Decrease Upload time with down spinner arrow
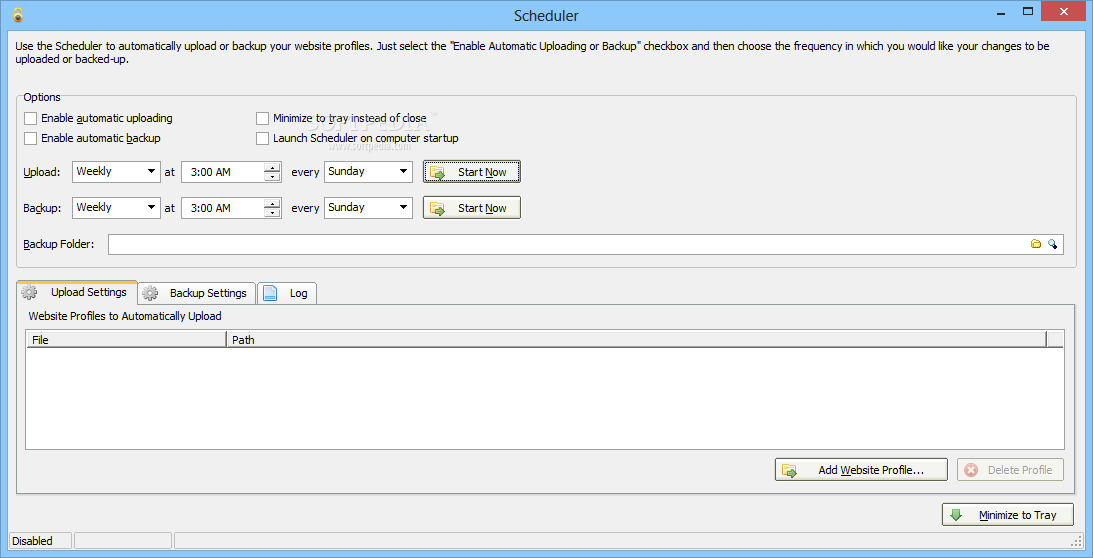 coord(273,176)
